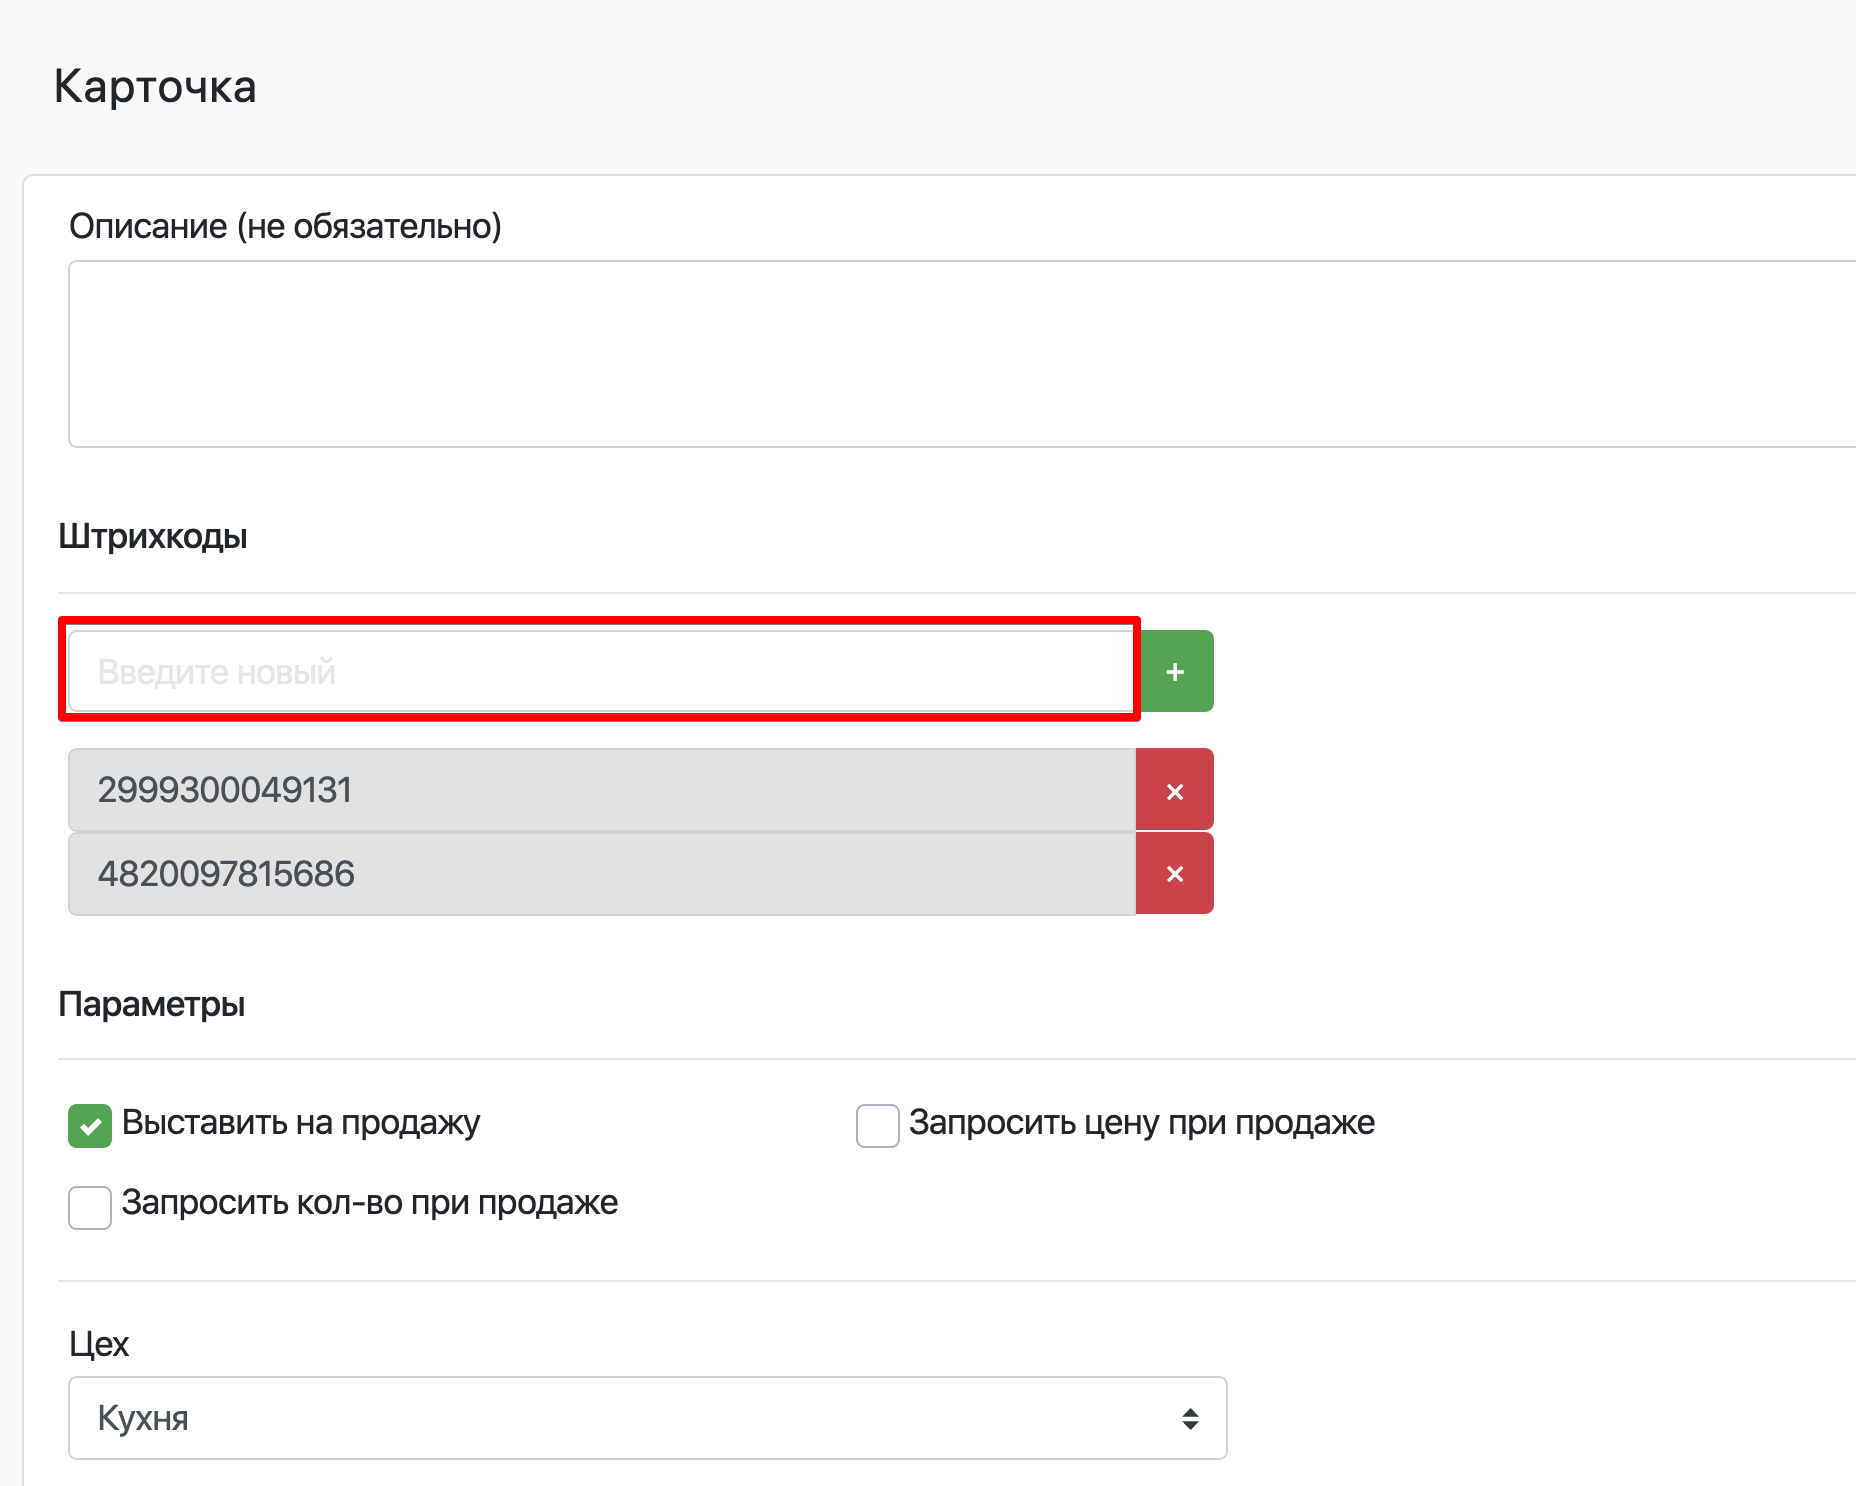
Task: Click the green plus add barcode button
Action: [1176, 671]
